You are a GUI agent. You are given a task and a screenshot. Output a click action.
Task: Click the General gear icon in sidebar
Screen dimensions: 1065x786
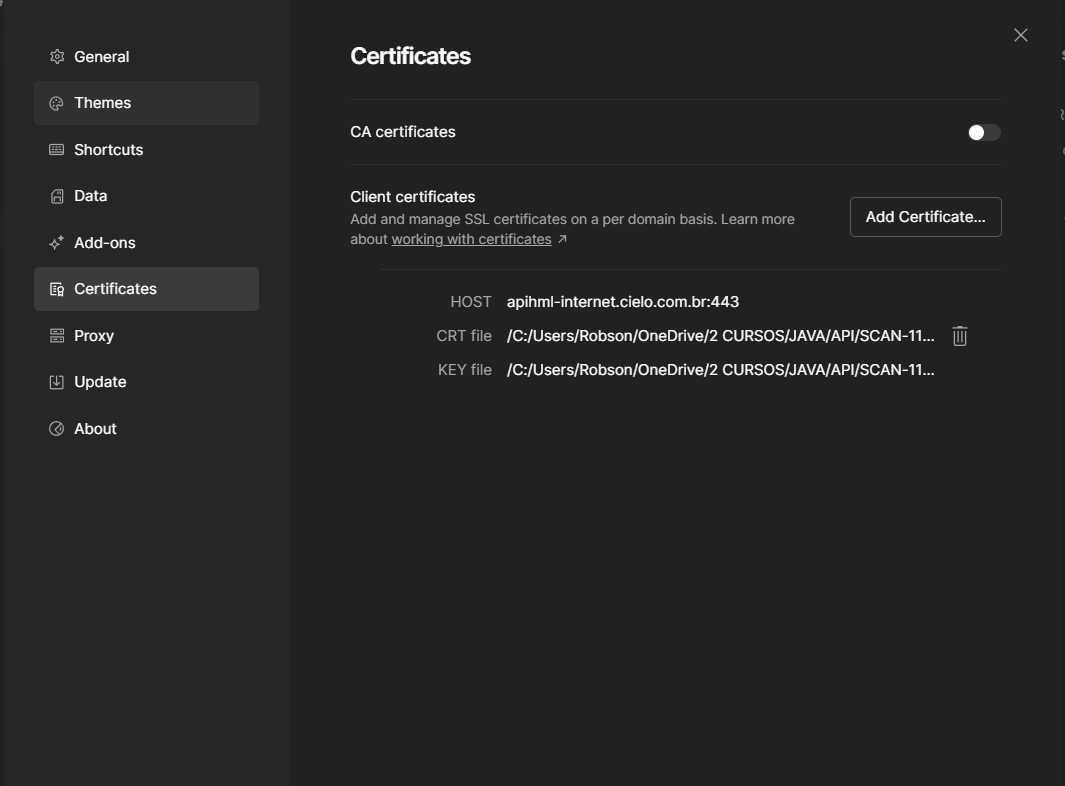57,57
